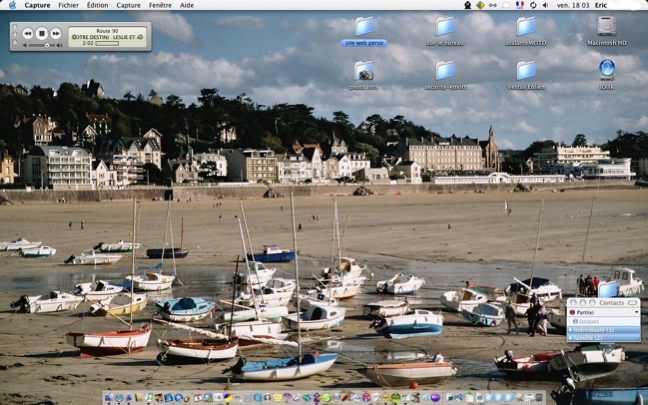The image size is (648, 405).
Task: Adjust the iTunes volume slider knob
Action: (x=47, y=45)
